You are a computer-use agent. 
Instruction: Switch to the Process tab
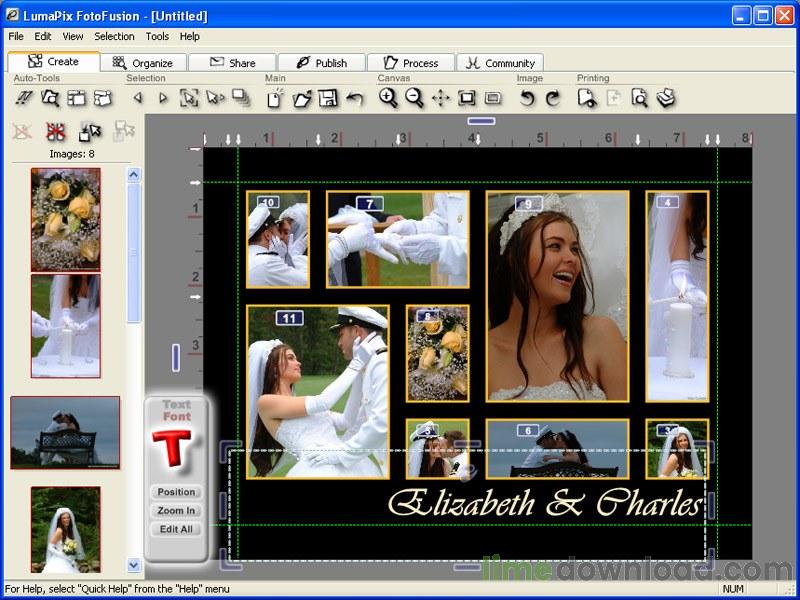click(411, 61)
